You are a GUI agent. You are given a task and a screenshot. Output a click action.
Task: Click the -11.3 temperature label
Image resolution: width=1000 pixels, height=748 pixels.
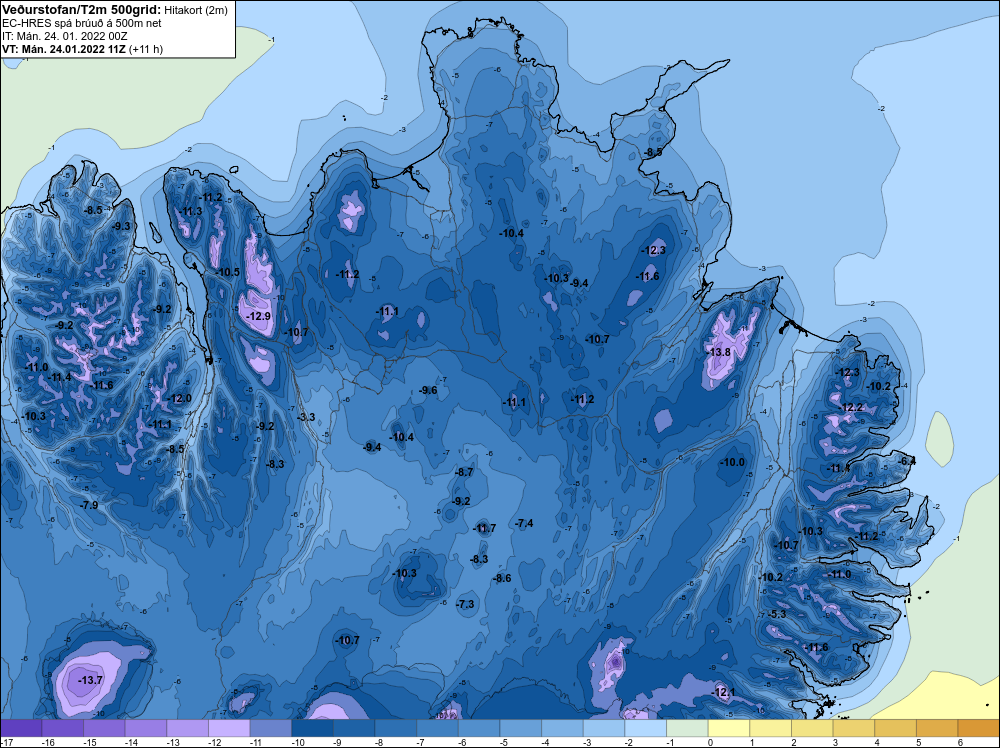click(191, 212)
